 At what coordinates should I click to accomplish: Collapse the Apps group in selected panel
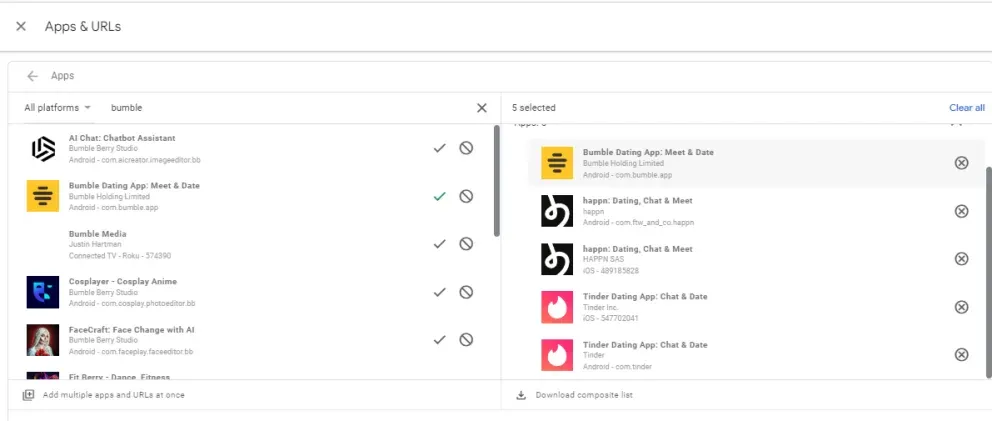tap(956, 122)
